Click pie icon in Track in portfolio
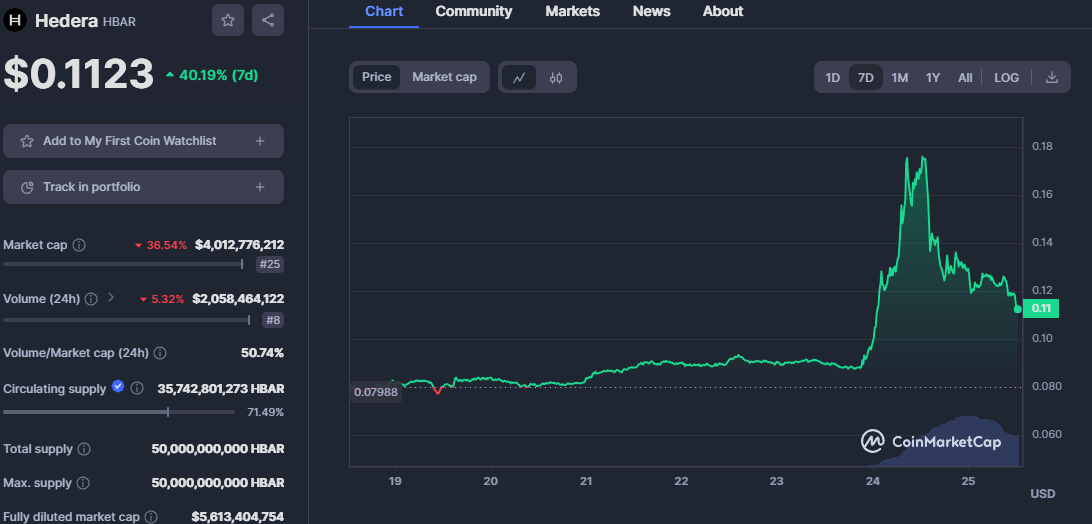This screenshot has height=524, width=1092. click(x=27, y=187)
